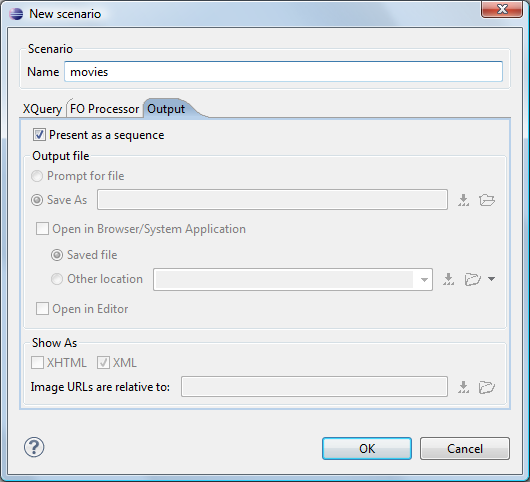Click the insert variables icon beside Image URLs field
The image size is (530, 482).
tap(463, 387)
